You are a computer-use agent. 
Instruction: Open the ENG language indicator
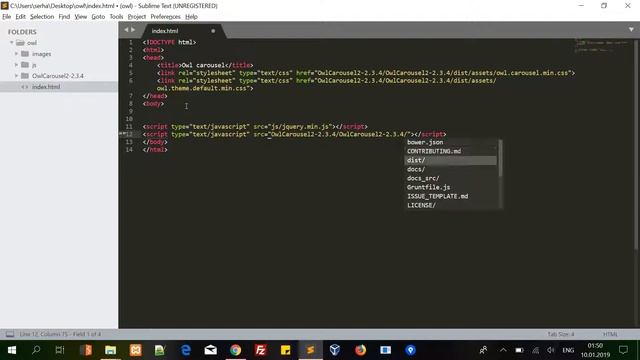coord(568,350)
